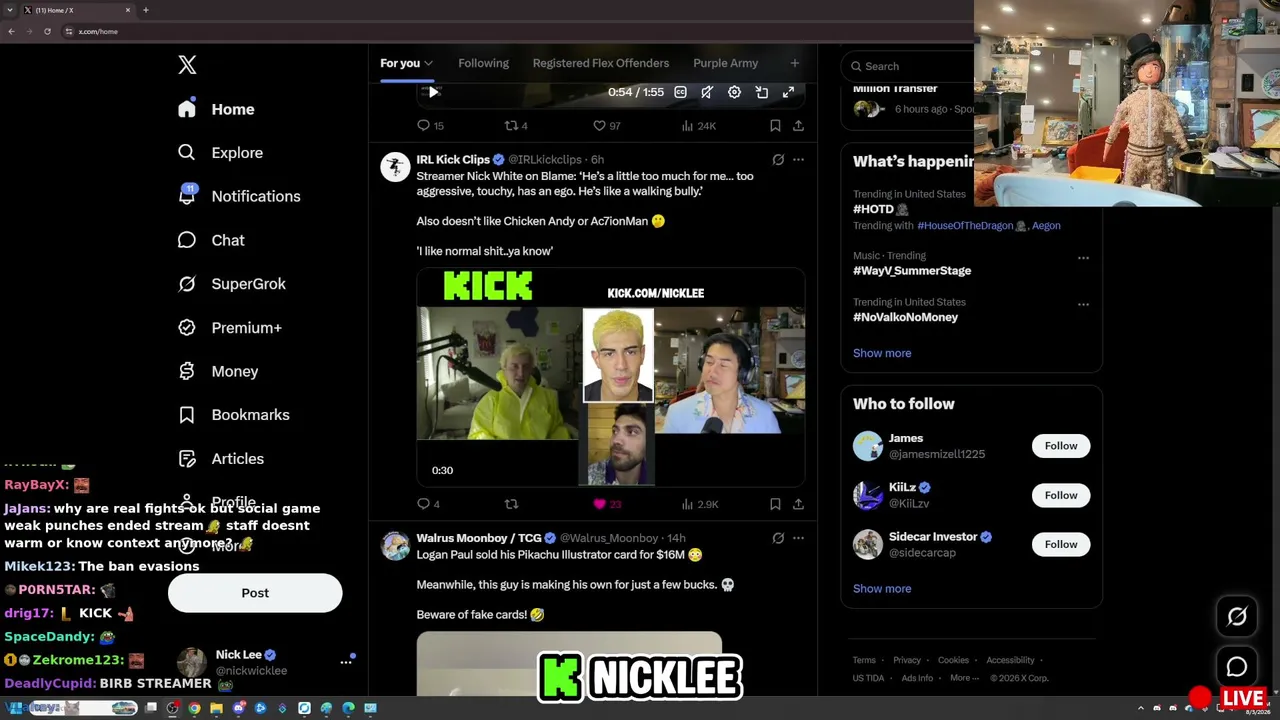Open Walrus Moonboy / TCG profile
The width and height of the screenshot is (1280, 720).
(479, 538)
